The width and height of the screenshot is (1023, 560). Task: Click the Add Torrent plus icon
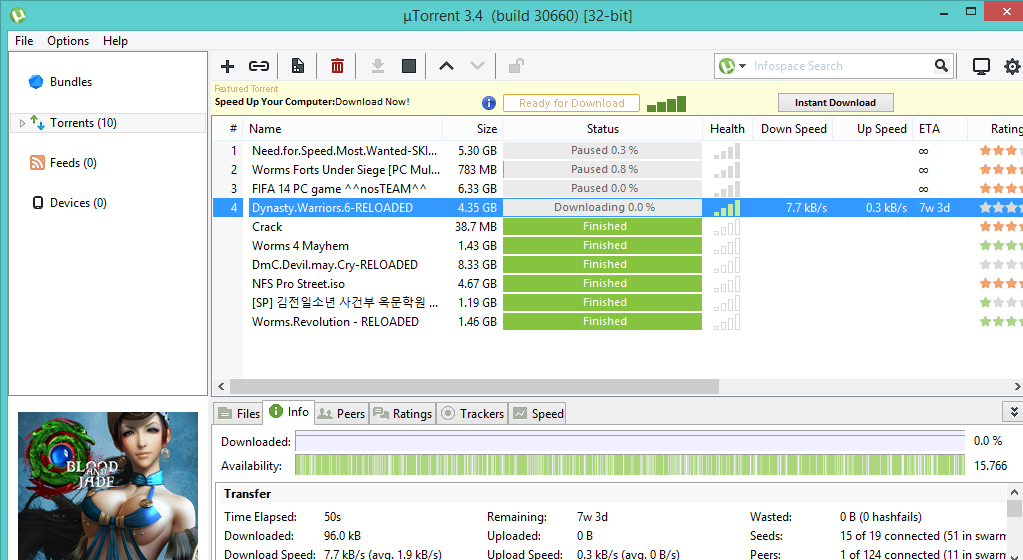[227, 66]
